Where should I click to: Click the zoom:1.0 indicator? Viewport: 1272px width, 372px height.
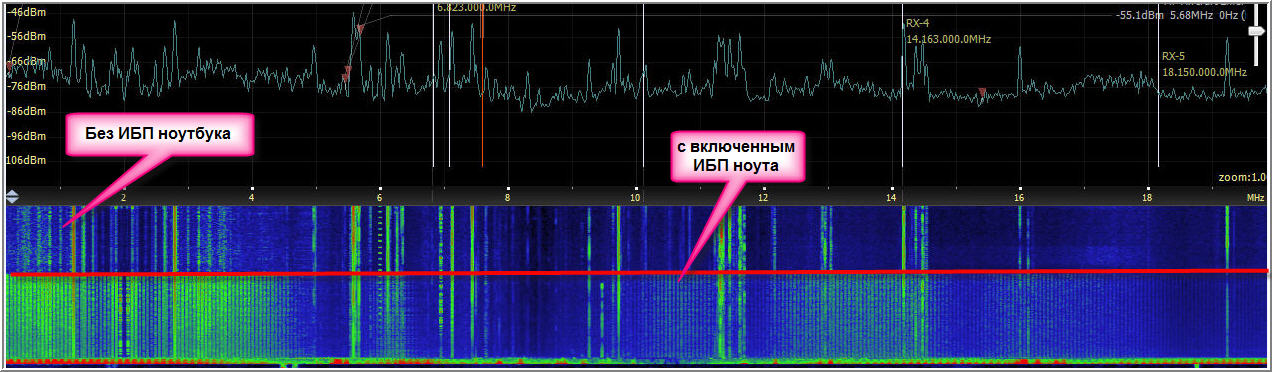point(1240,176)
